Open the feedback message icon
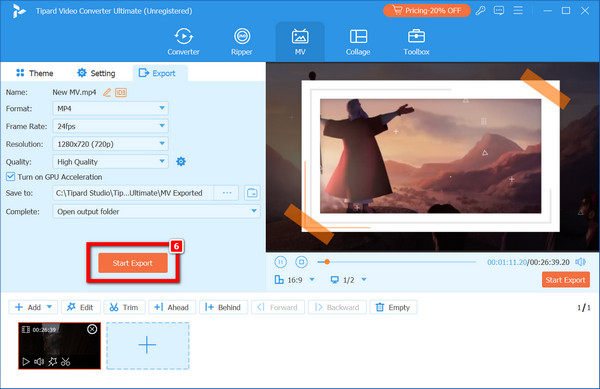Image resolution: width=600 pixels, height=389 pixels. (499, 11)
